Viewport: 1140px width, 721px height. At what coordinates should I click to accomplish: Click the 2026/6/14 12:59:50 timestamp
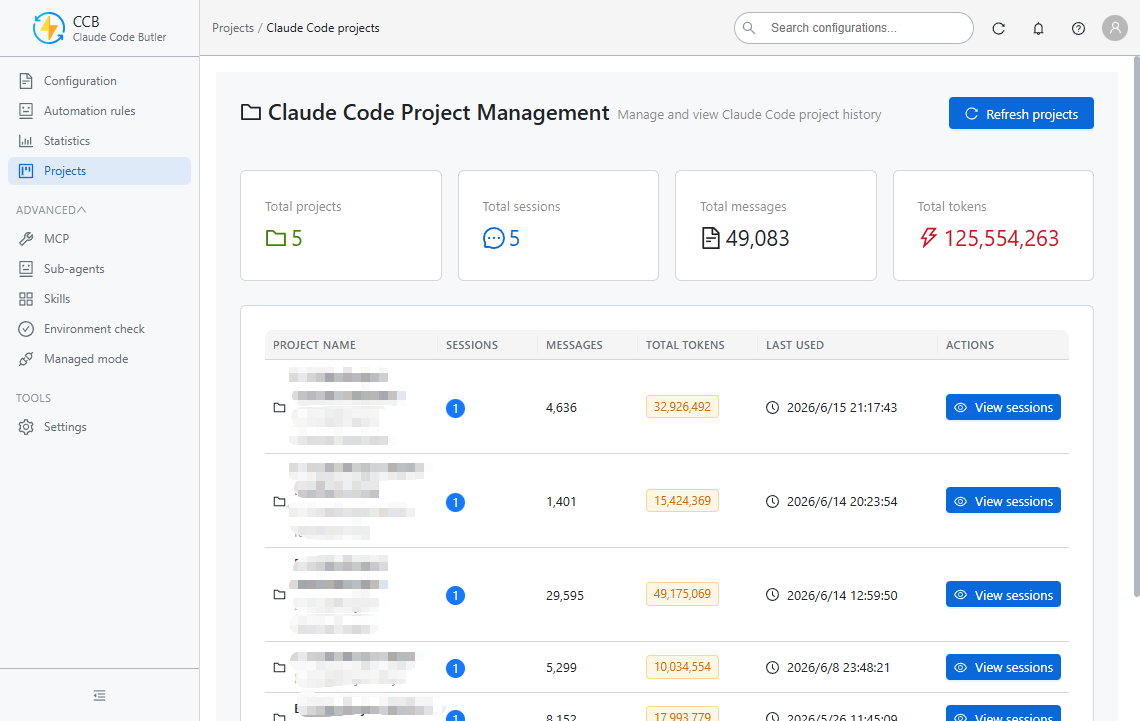click(842, 595)
